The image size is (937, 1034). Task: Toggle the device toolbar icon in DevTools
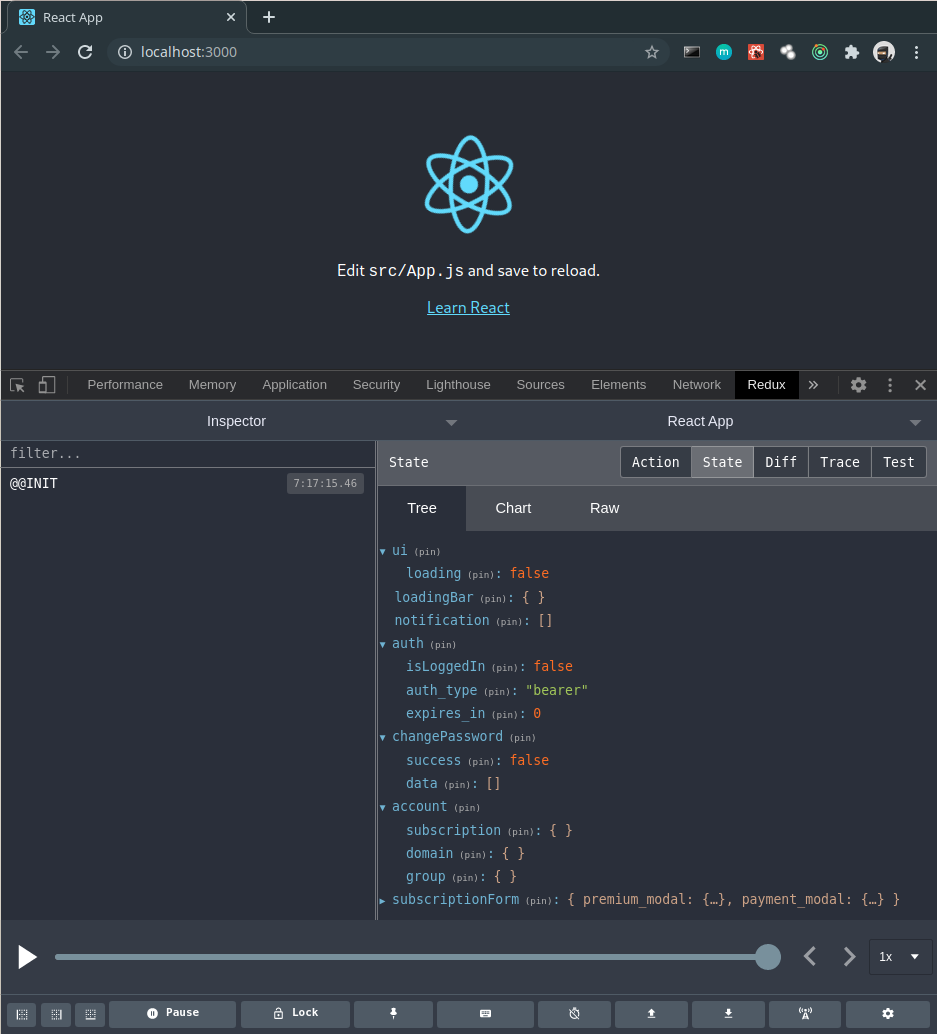(47, 385)
